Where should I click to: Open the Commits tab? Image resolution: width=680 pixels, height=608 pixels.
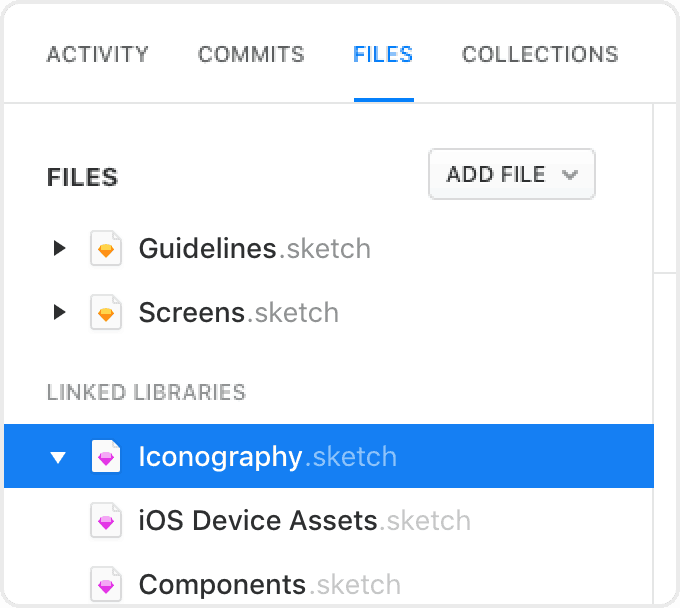[x=251, y=55]
